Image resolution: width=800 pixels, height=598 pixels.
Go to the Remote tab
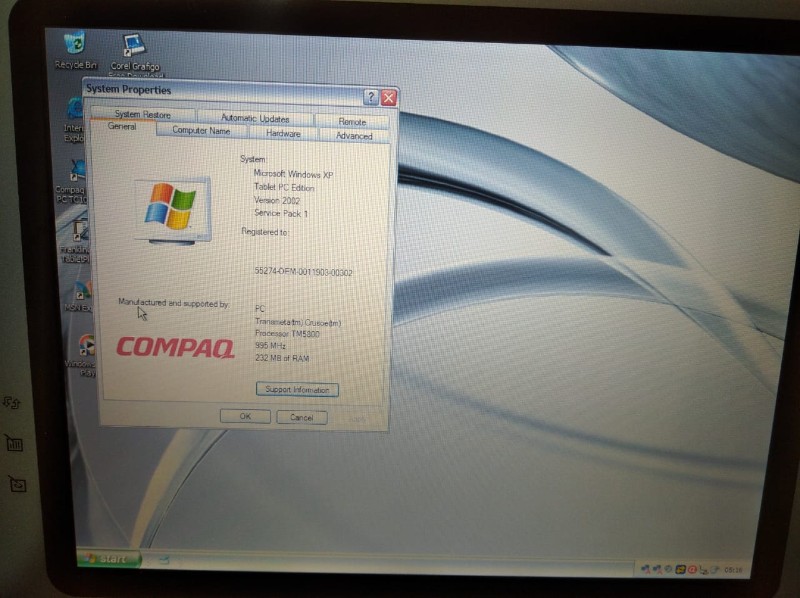352,121
